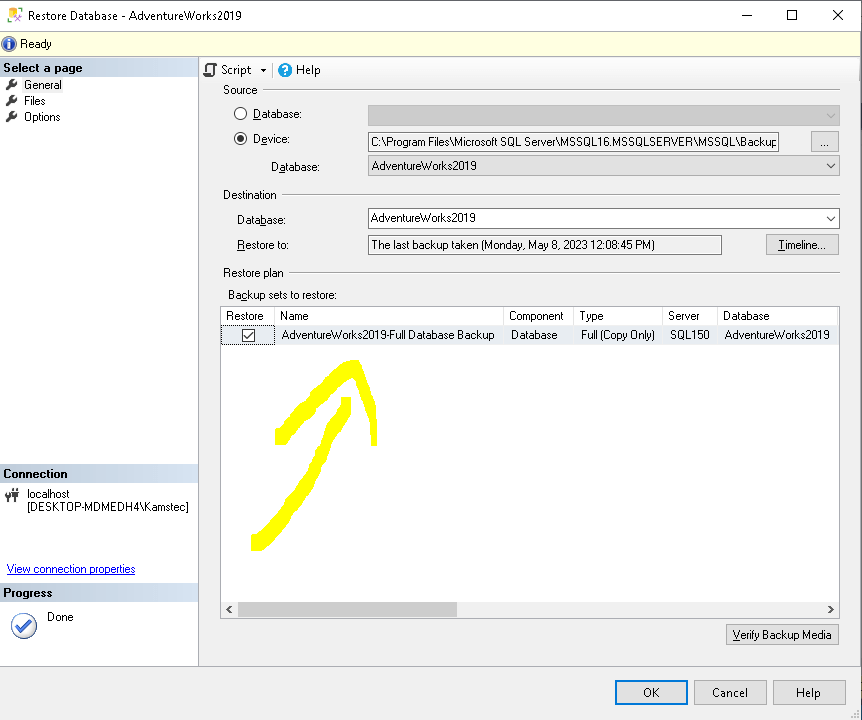
Task: Click the Restore Database window title icon
Action: click(15, 15)
